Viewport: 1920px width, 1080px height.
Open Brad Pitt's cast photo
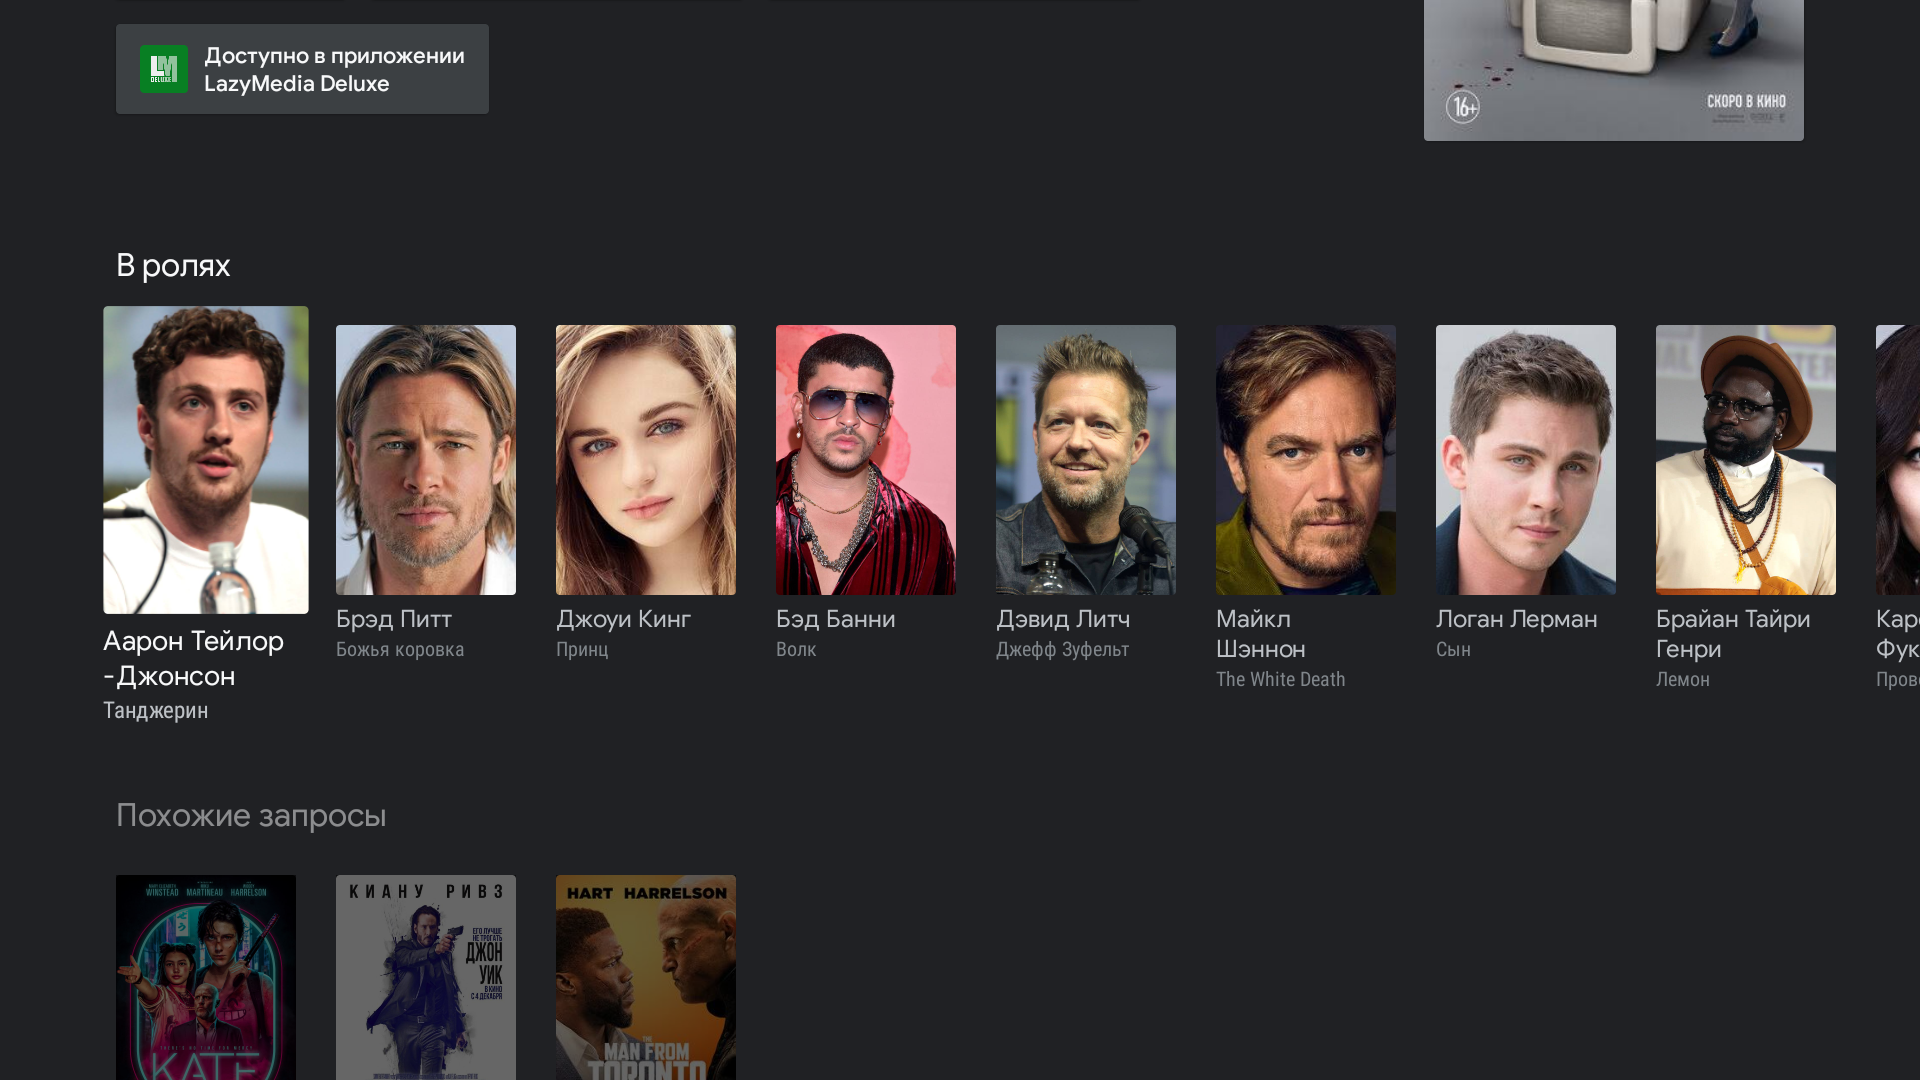pyautogui.click(x=426, y=460)
